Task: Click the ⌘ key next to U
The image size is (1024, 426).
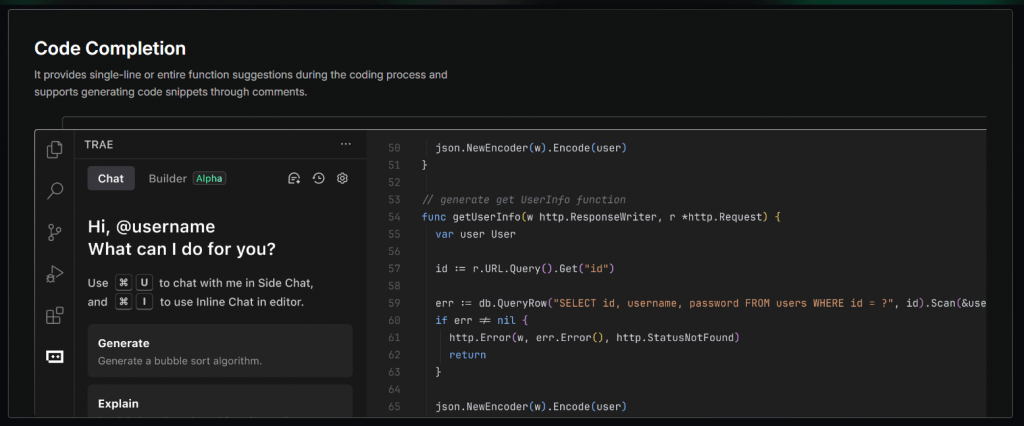Action: coord(123,283)
